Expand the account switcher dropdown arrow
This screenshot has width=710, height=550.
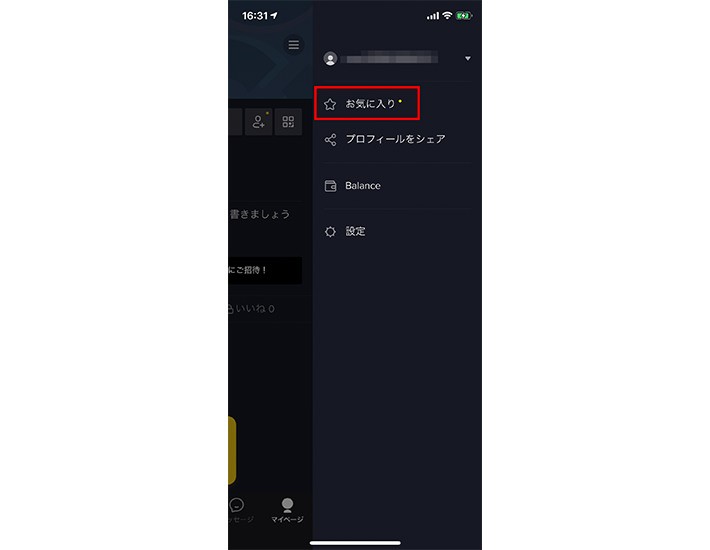point(468,58)
